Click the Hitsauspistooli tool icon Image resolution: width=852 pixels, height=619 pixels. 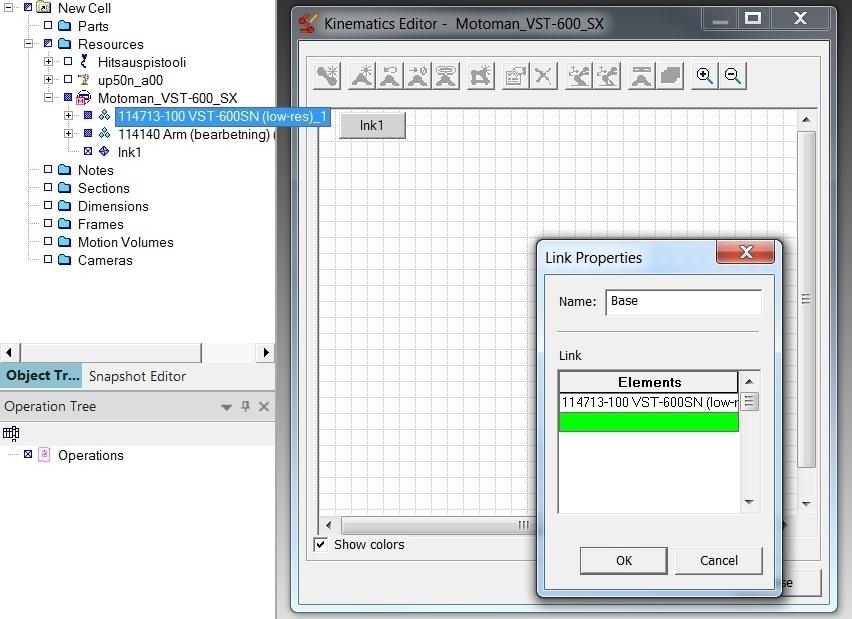pyautogui.click(x=84, y=61)
